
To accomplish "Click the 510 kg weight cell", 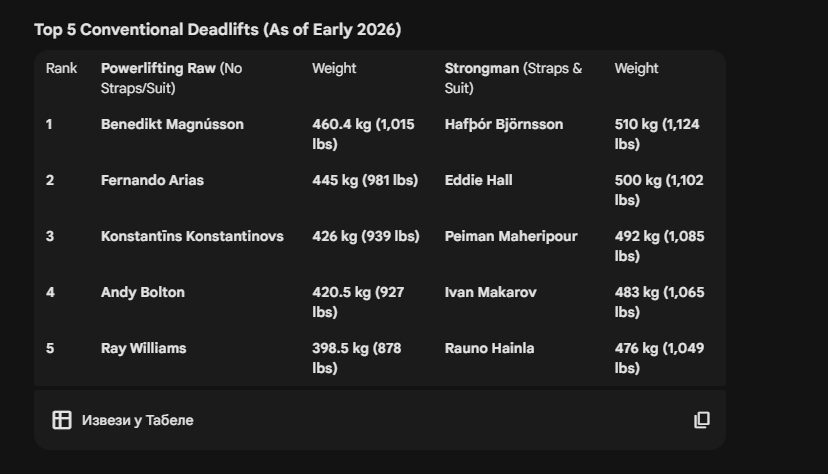I will coord(657,134).
